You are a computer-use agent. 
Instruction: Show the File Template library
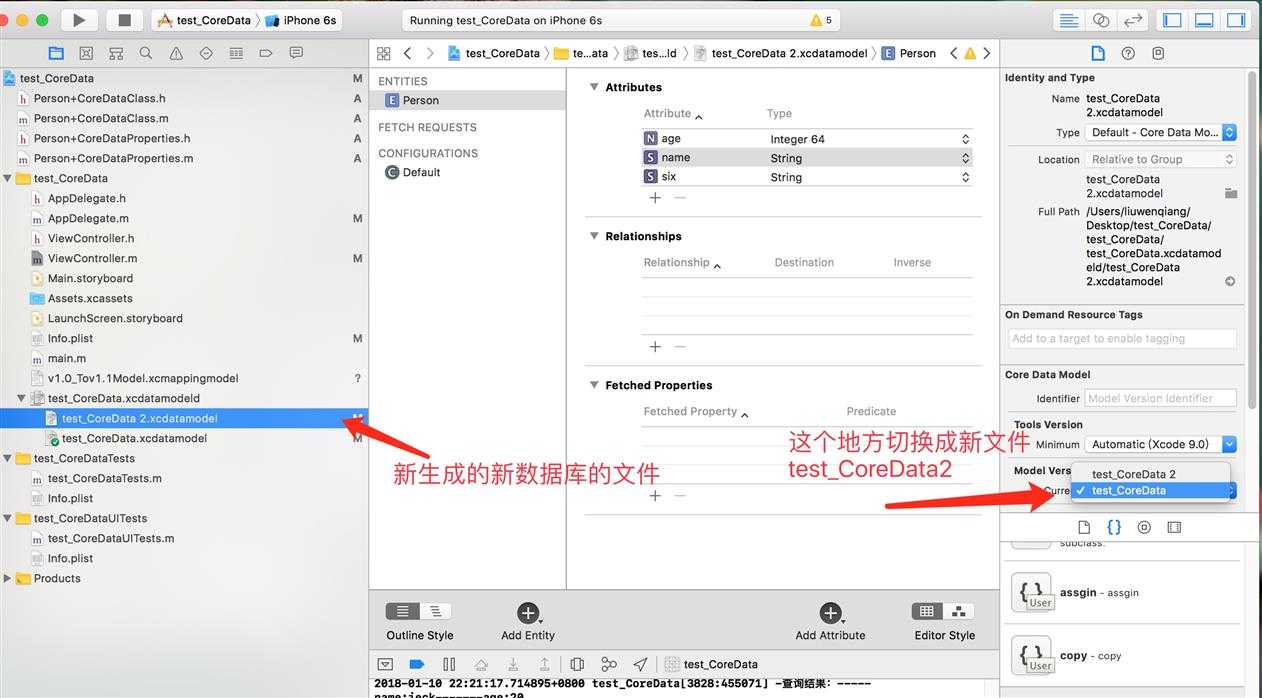[x=1084, y=527]
